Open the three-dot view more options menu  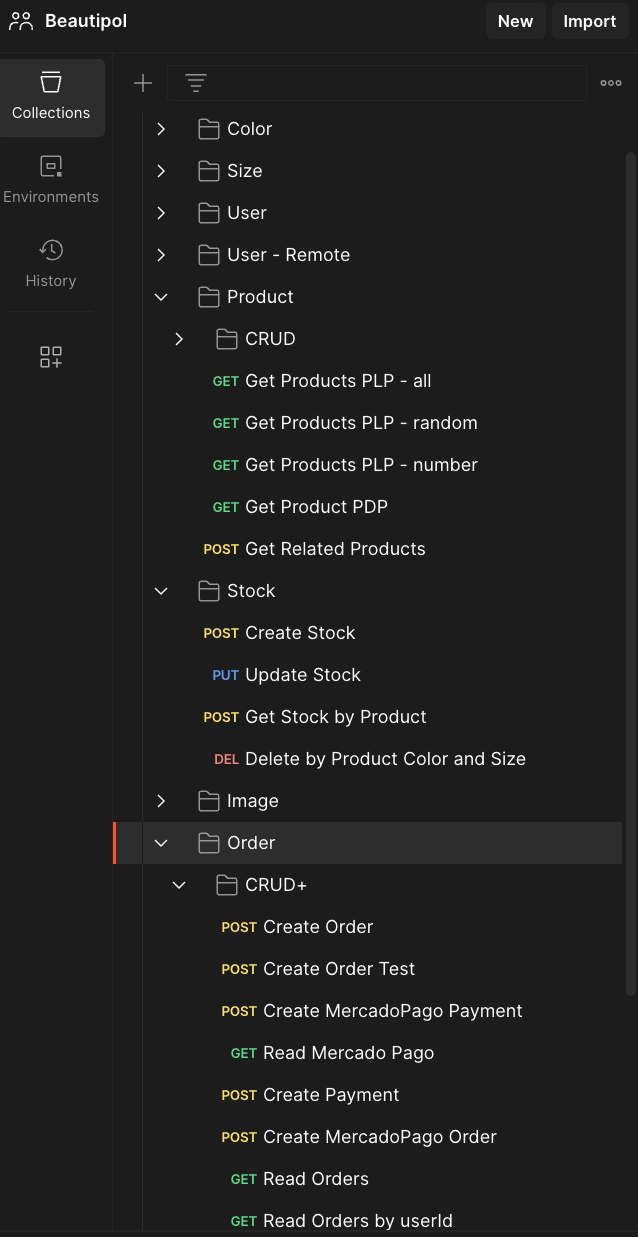[611, 83]
